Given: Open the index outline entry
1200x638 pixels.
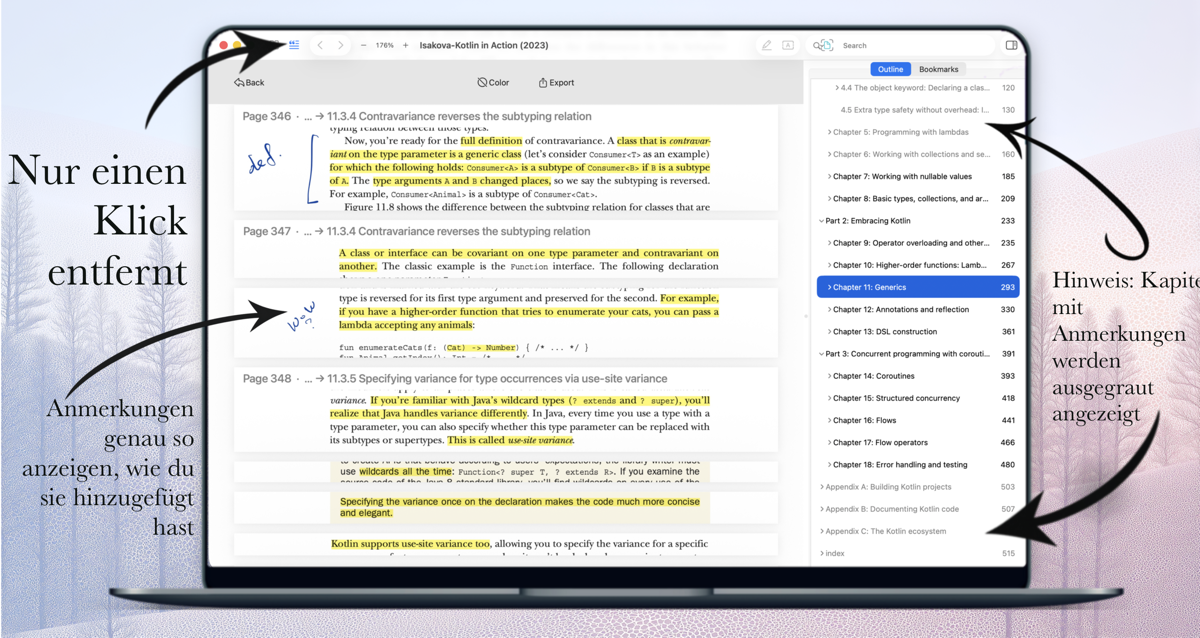Looking at the screenshot, I should (x=918, y=553).
